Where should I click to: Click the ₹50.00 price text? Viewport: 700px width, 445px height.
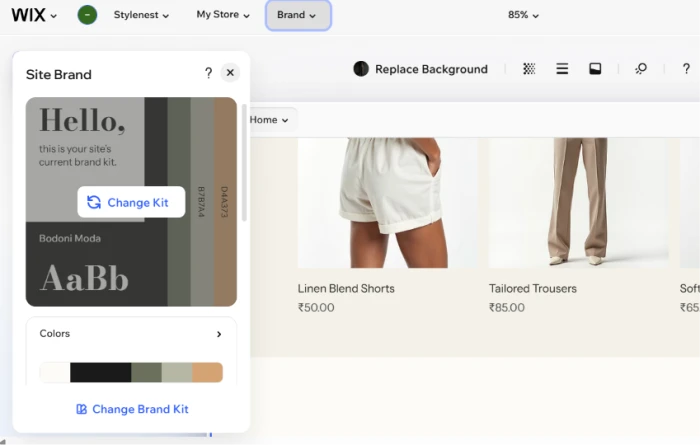(316, 308)
